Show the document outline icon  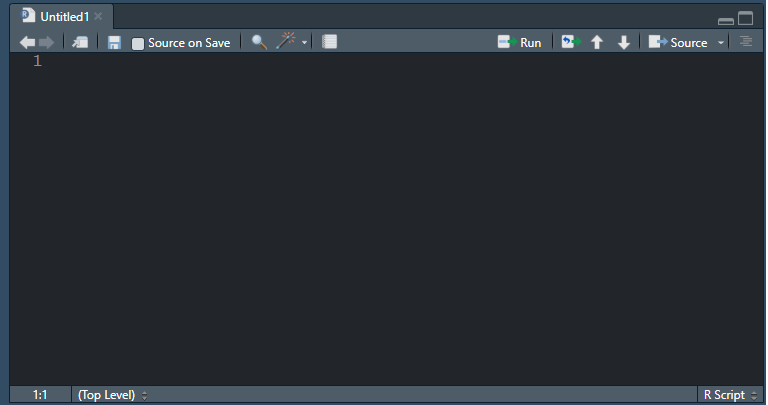(746, 42)
